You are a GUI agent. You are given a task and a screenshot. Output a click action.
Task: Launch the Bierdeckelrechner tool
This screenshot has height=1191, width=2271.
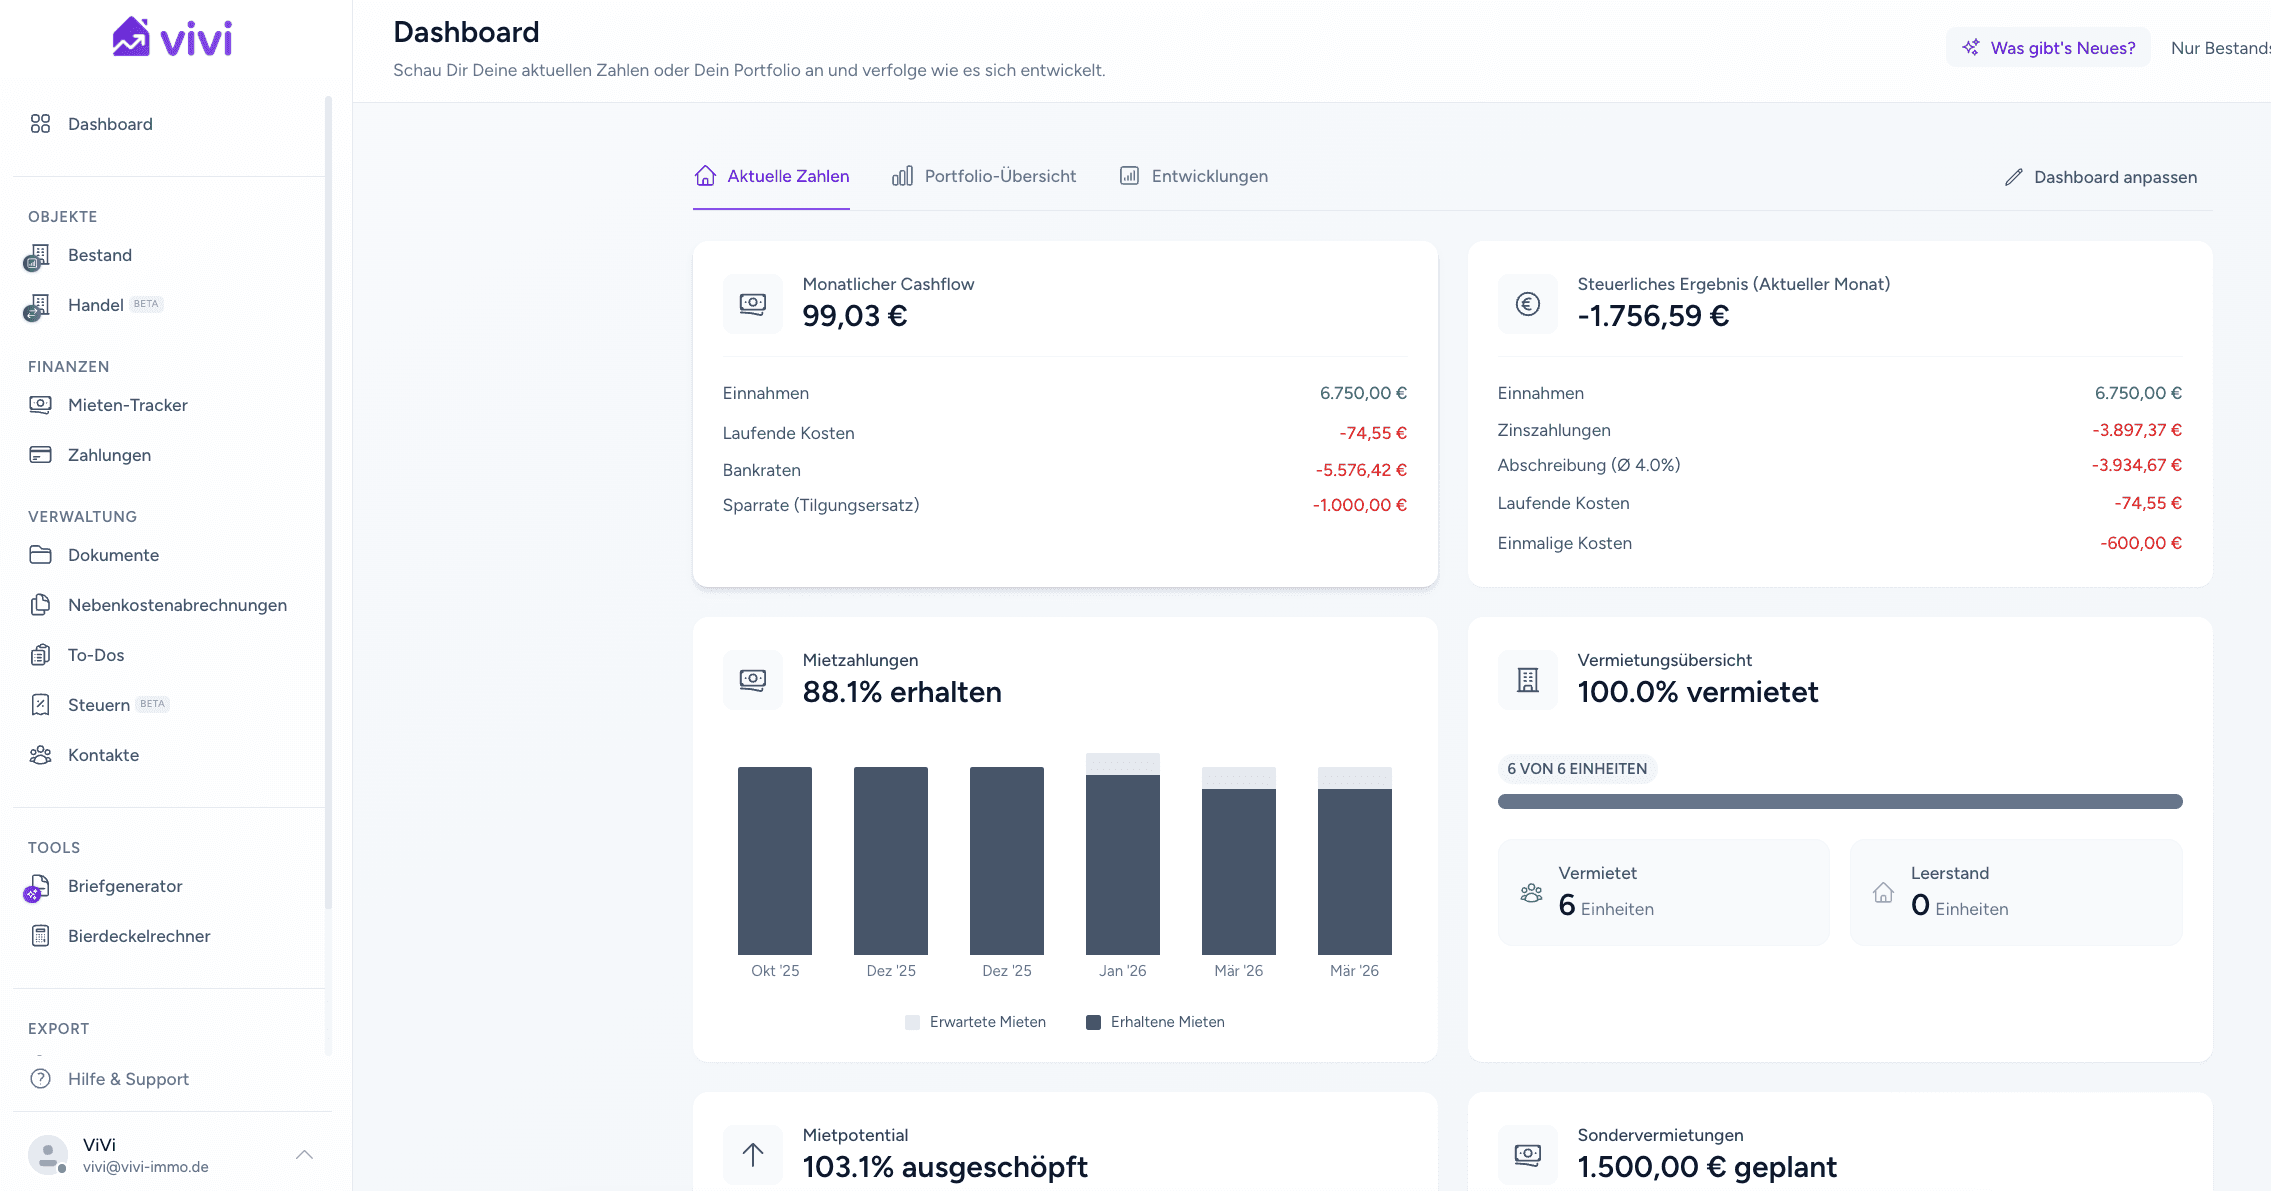tap(138, 936)
